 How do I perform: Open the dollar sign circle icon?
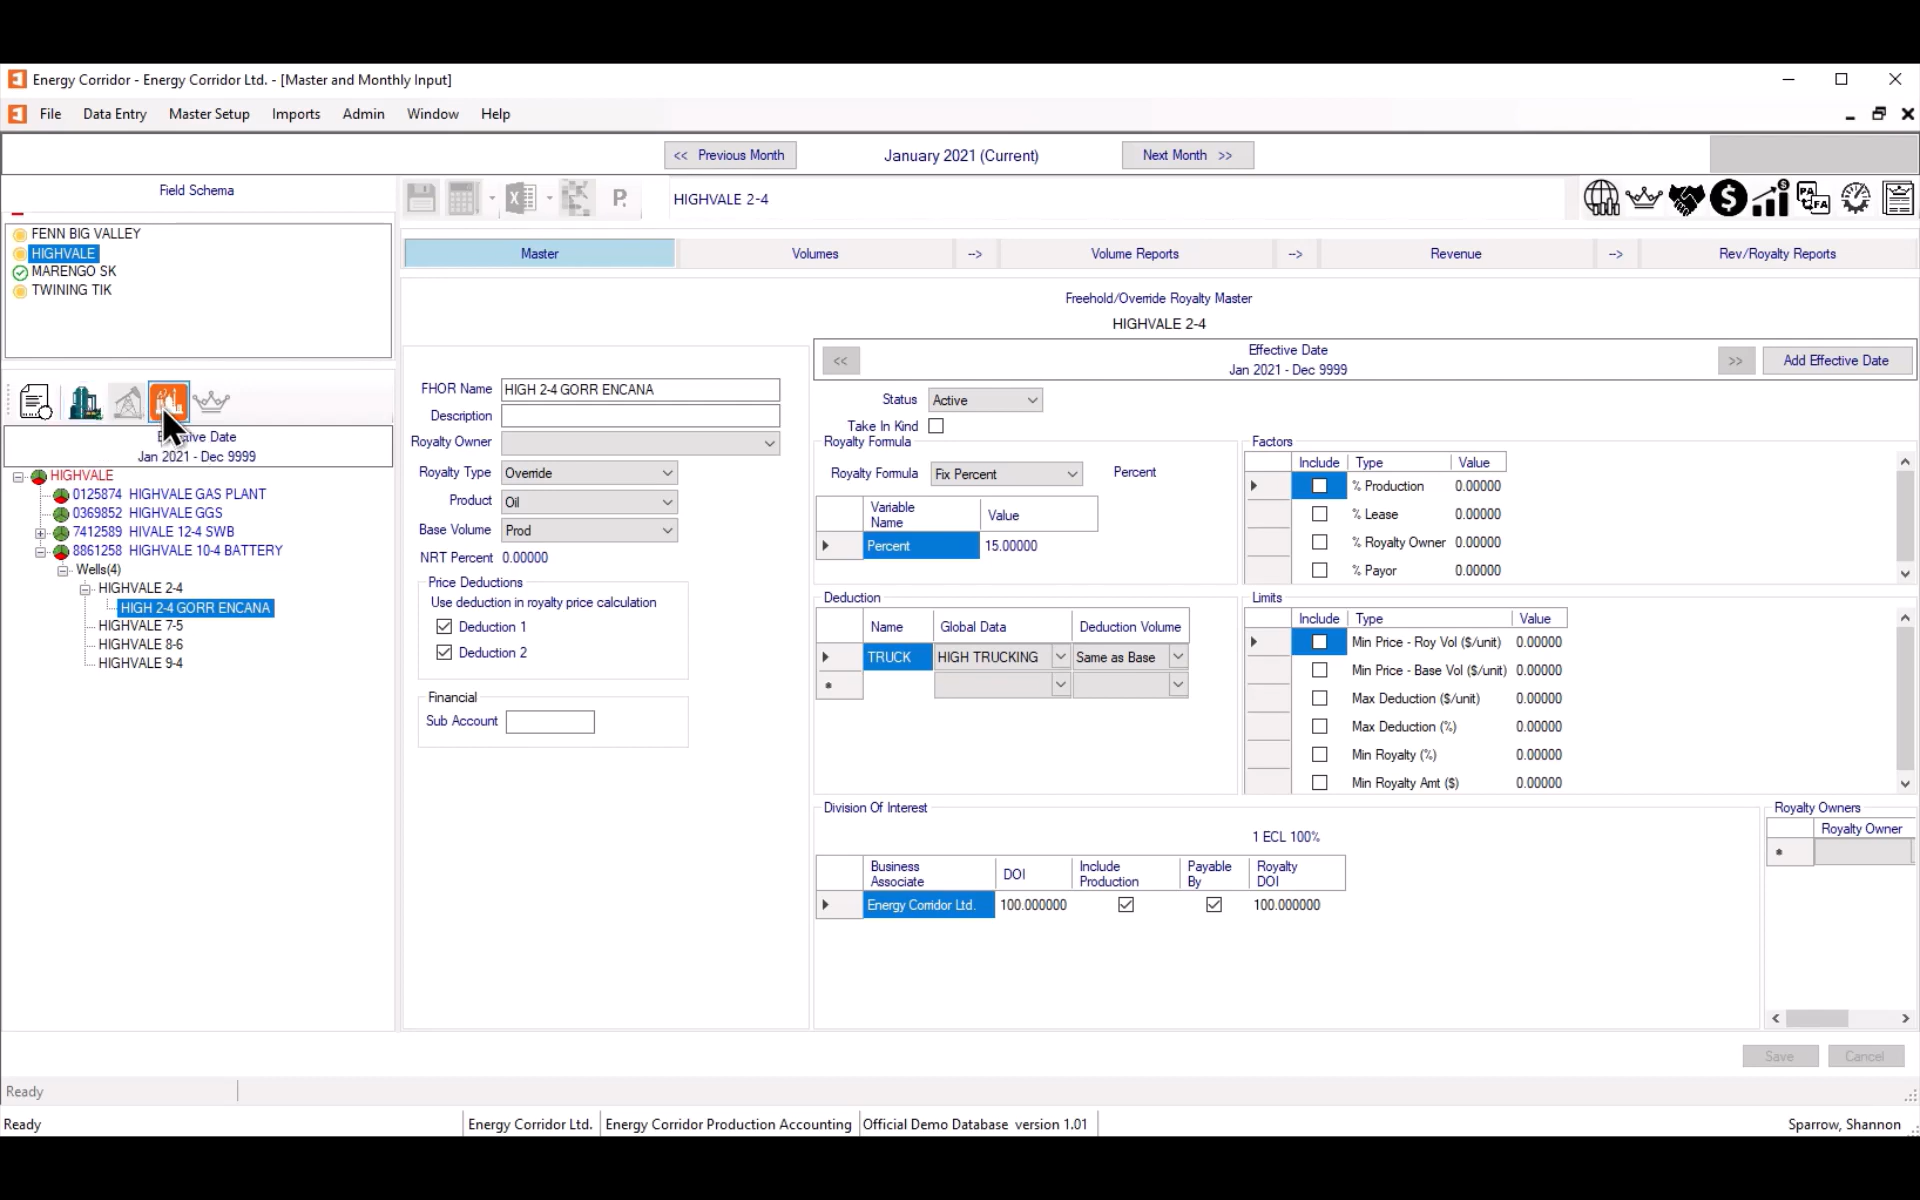[1728, 198]
